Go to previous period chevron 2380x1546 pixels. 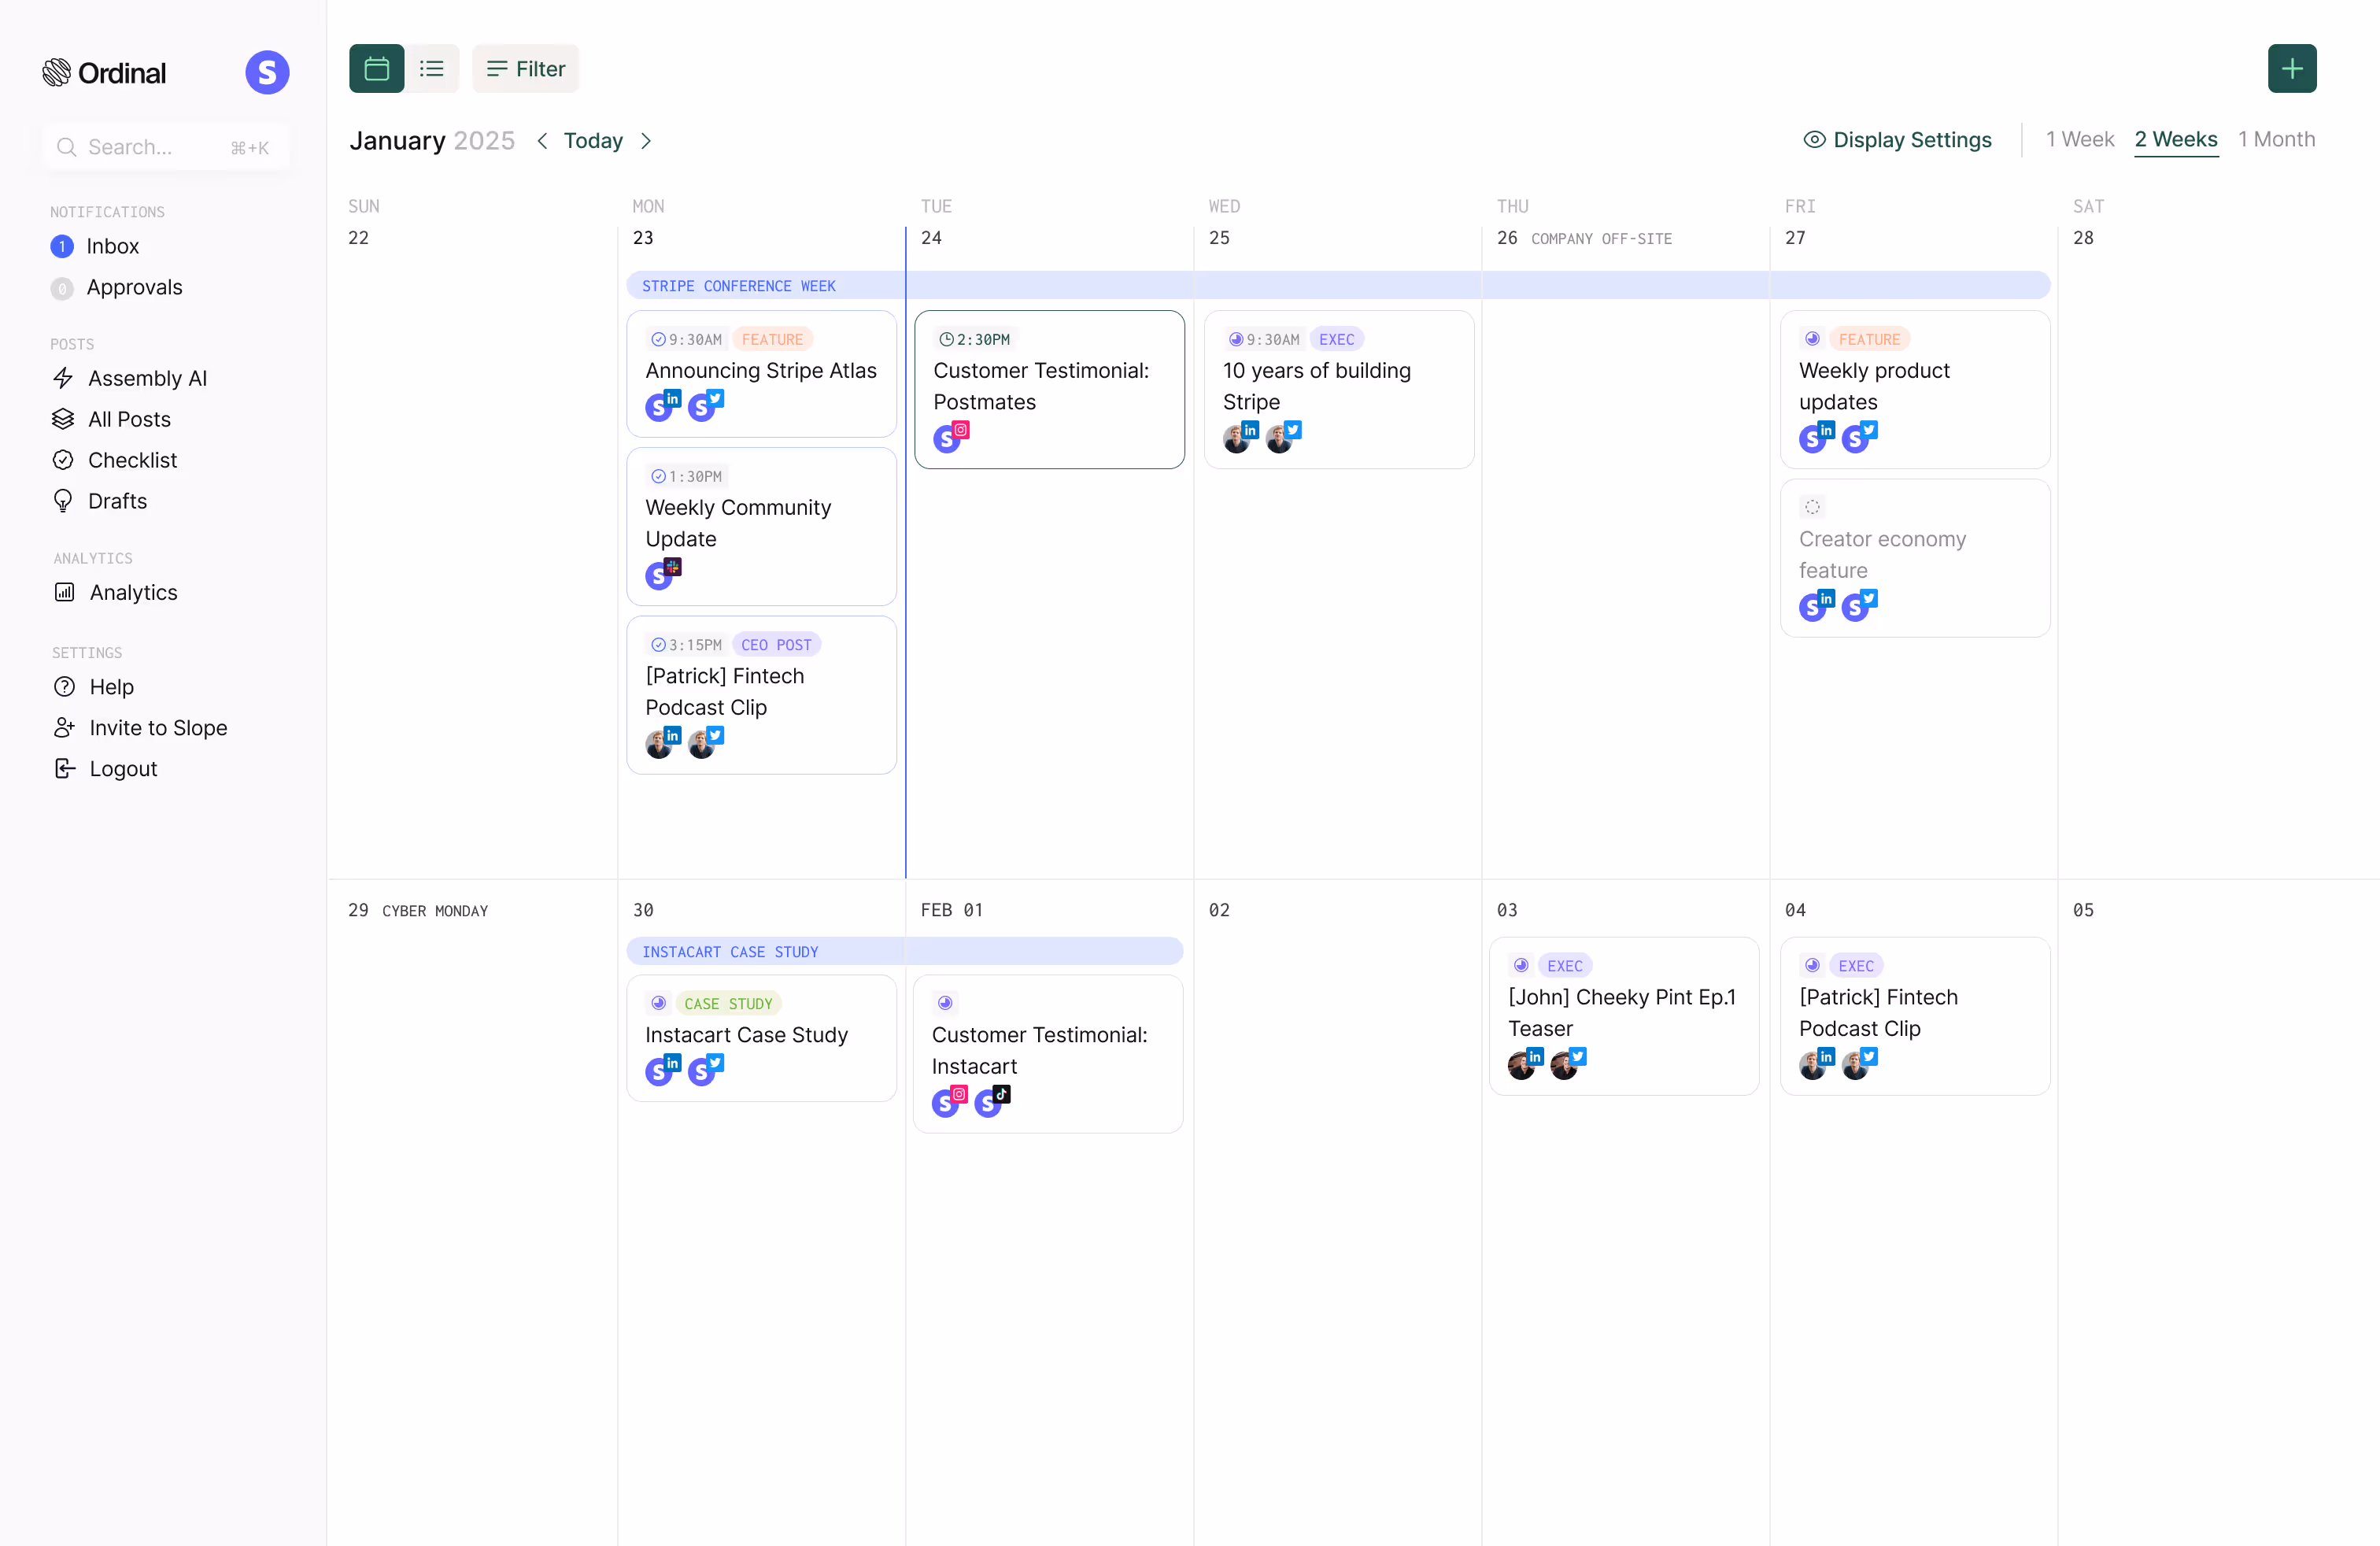tap(542, 141)
